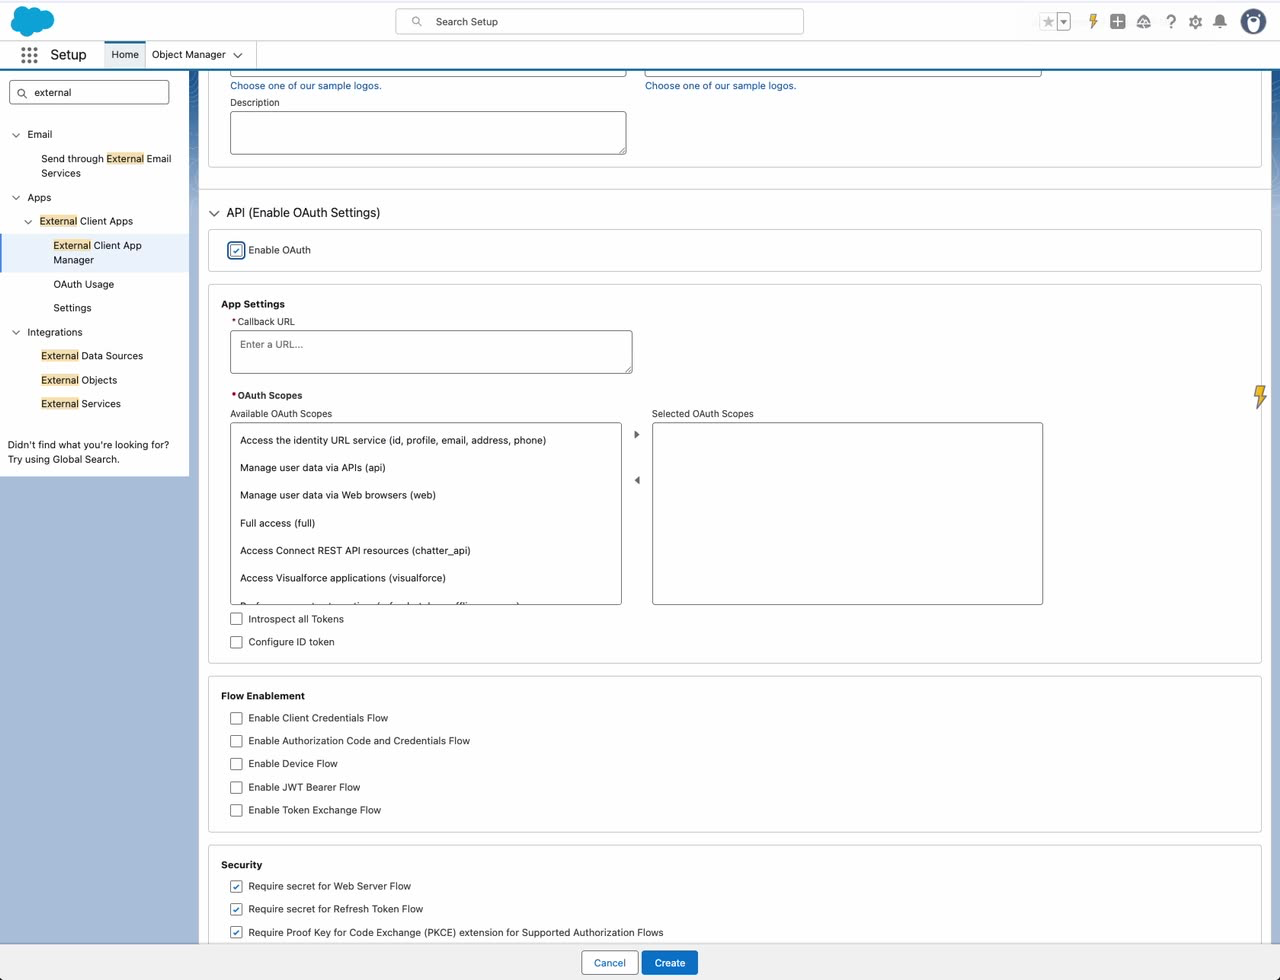The width and height of the screenshot is (1280, 980).
Task: Click the favorites star icon
Action: coord(1048,21)
